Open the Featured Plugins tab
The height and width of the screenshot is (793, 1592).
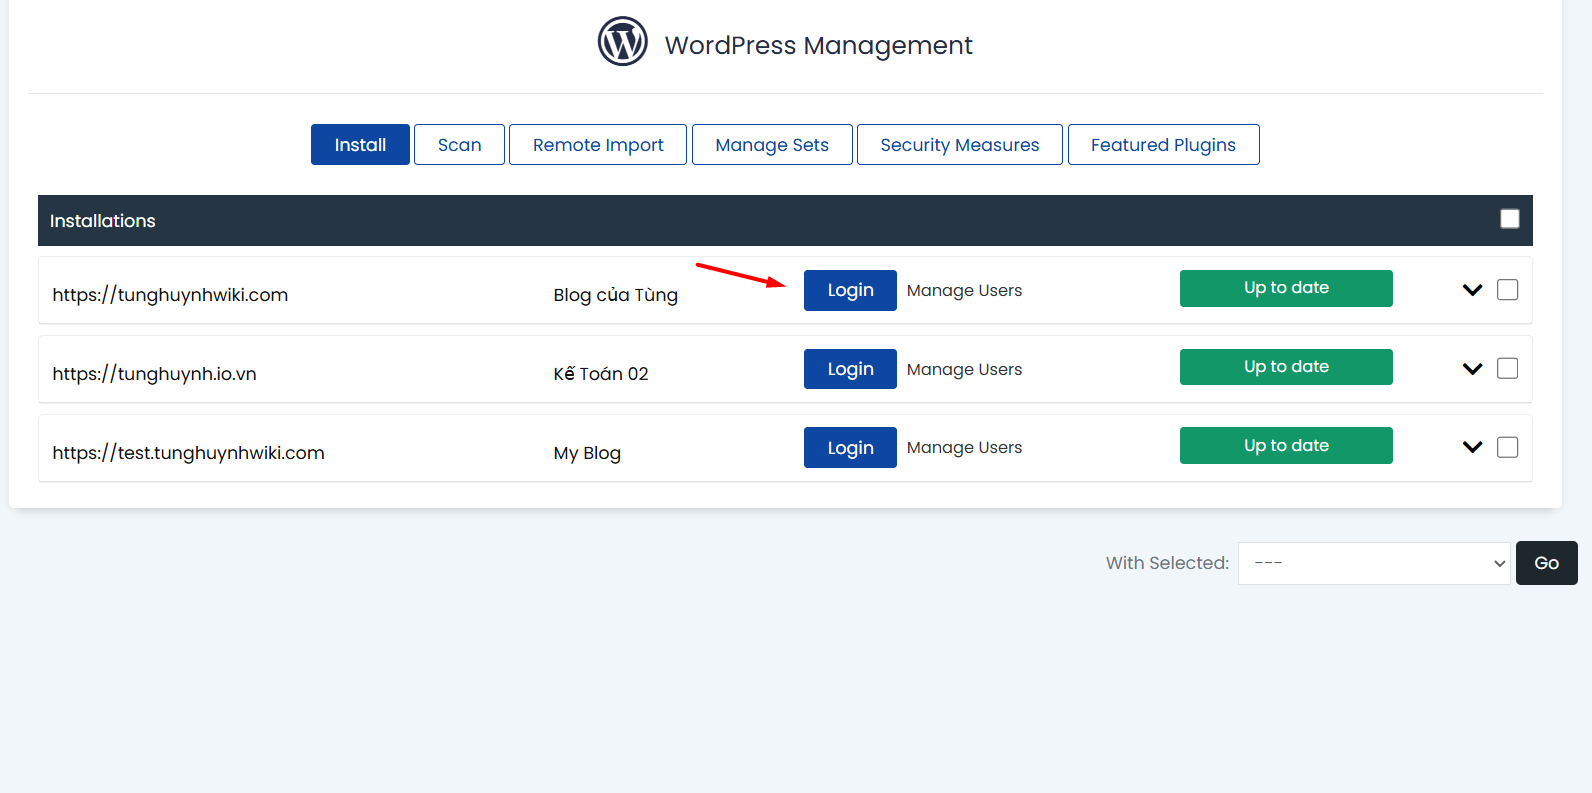click(1163, 145)
